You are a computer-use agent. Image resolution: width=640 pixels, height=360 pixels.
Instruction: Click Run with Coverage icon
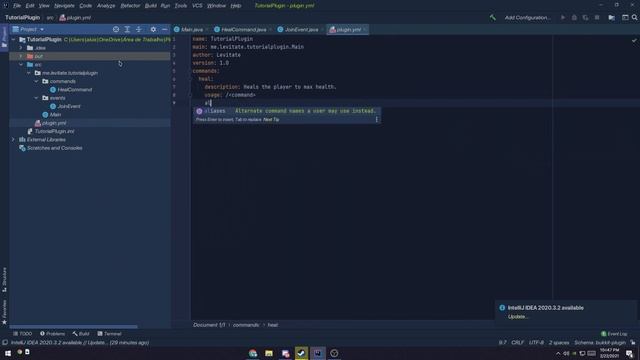pos(586,18)
